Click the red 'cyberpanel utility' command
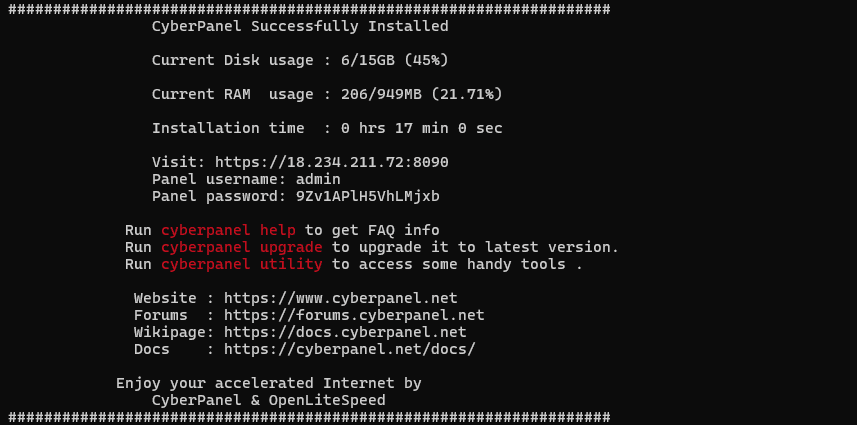The height and width of the screenshot is (425, 857). (241, 264)
